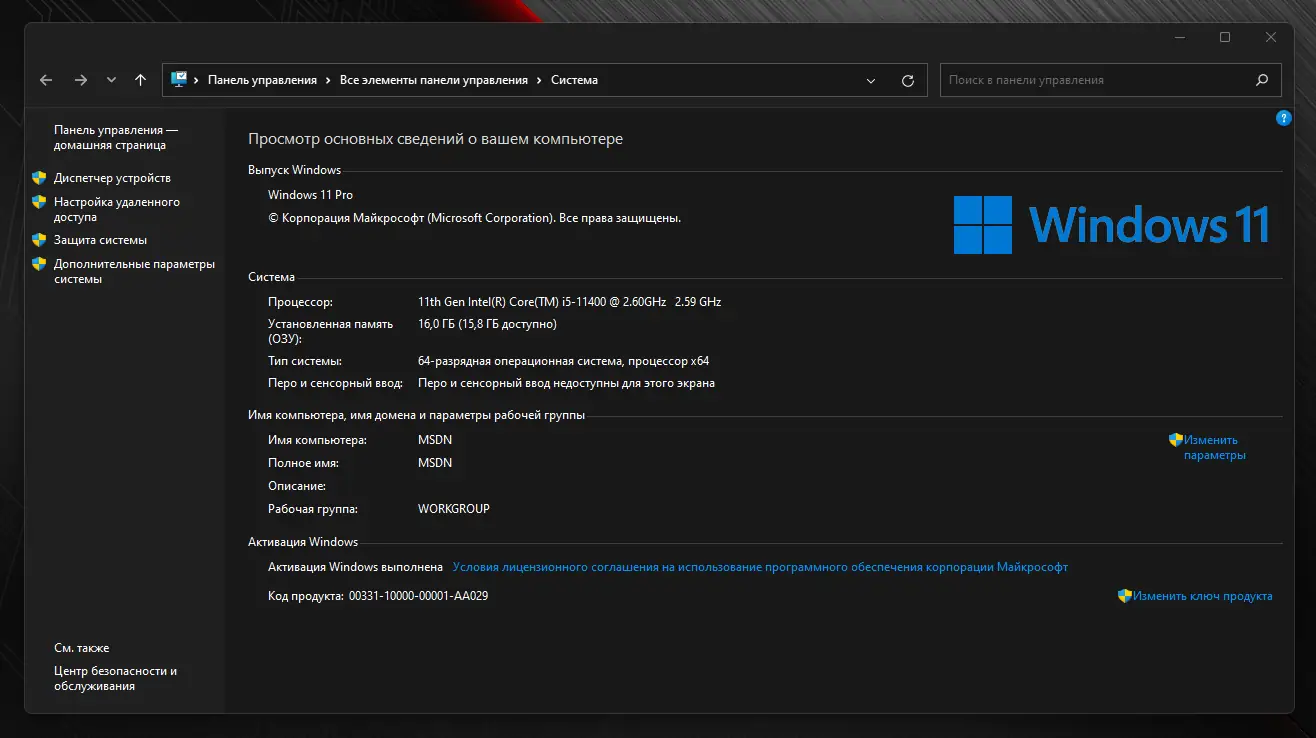Open Диспетчер устройств
The image size is (1316, 738).
coord(112,178)
